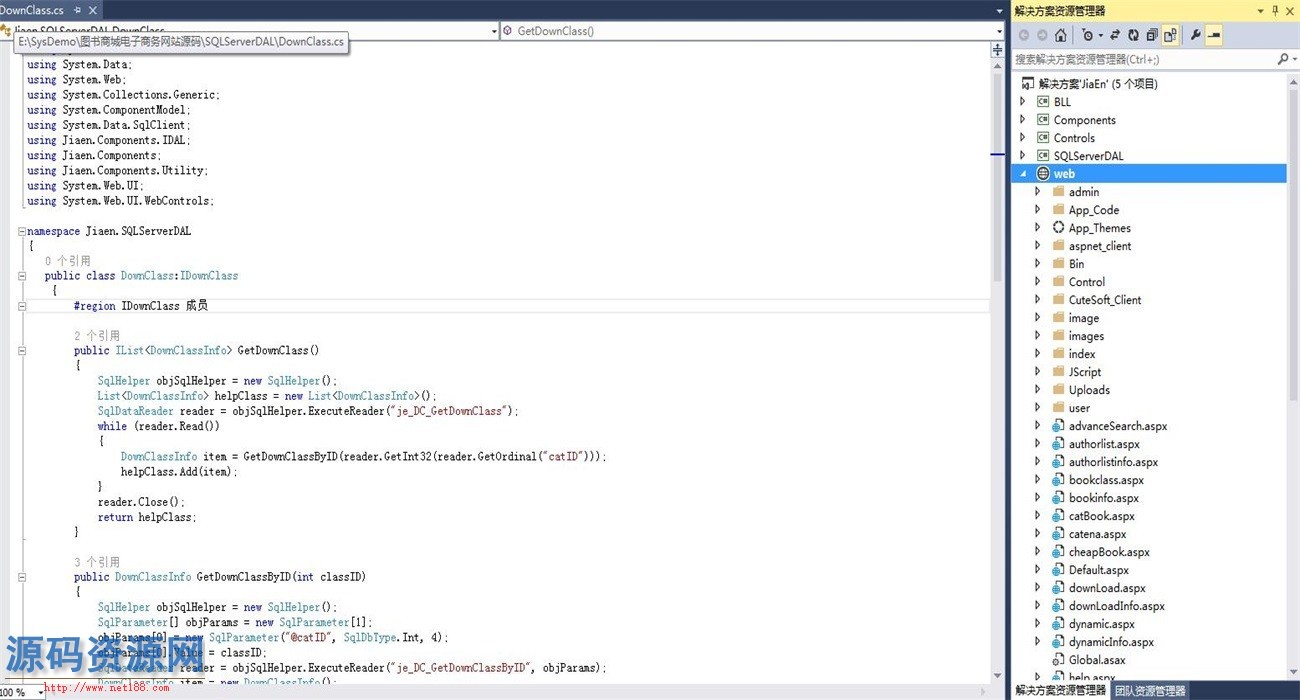Select downLoadInfo.aspx file
This screenshot has width=1300, height=700.
coord(1117,606)
